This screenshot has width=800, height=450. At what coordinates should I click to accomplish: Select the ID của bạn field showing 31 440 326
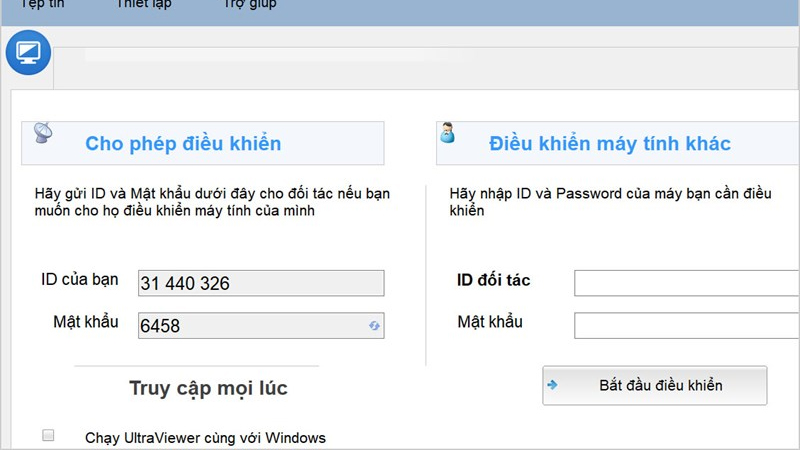[260, 283]
